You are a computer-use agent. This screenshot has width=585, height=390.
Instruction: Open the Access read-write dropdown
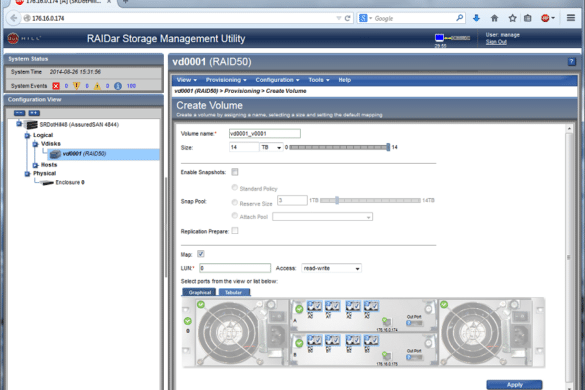point(331,268)
